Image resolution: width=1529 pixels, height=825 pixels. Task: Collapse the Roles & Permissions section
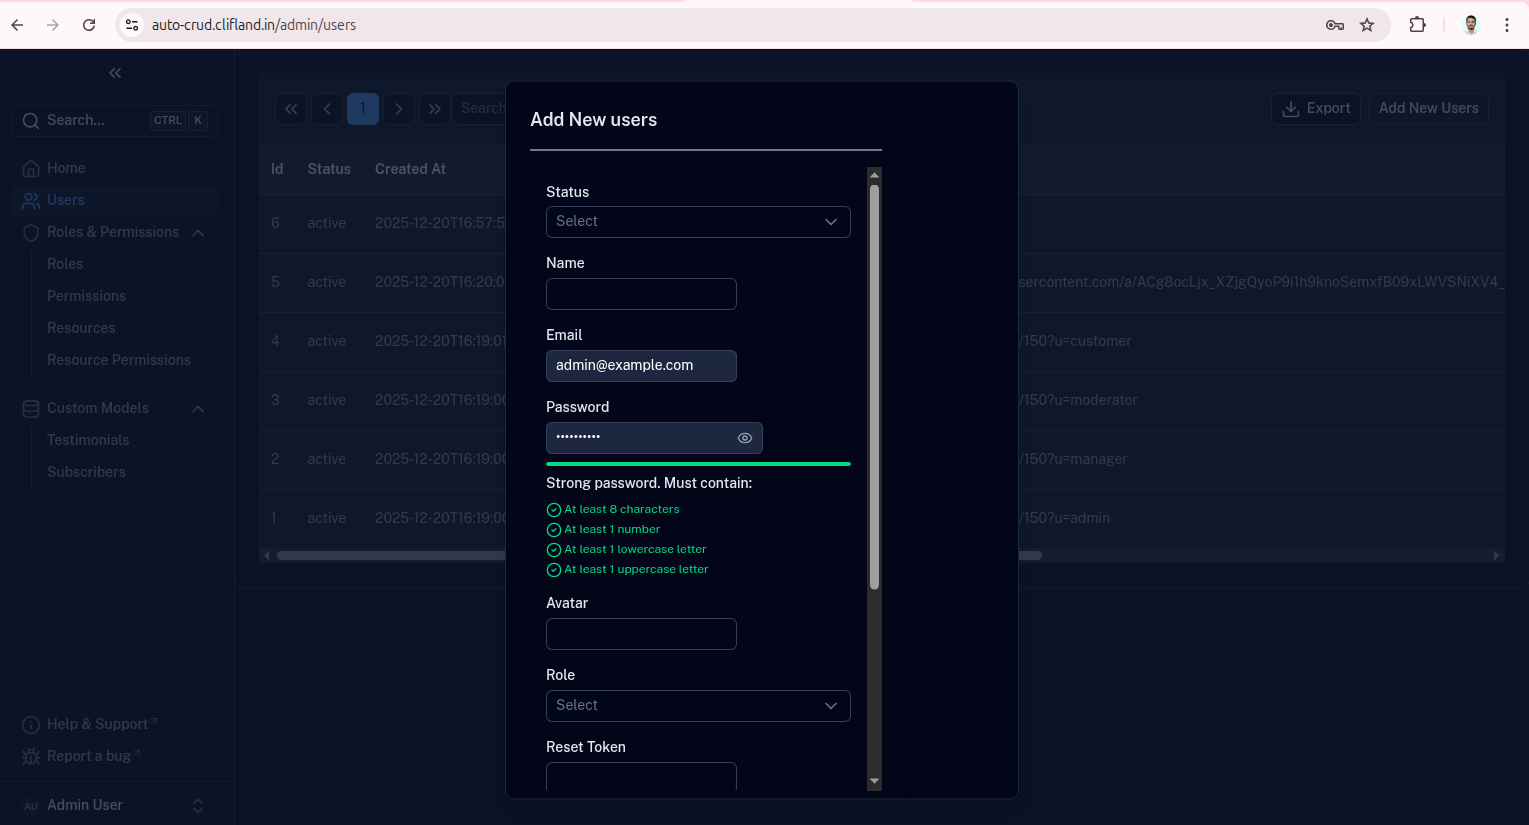click(x=197, y=231)
